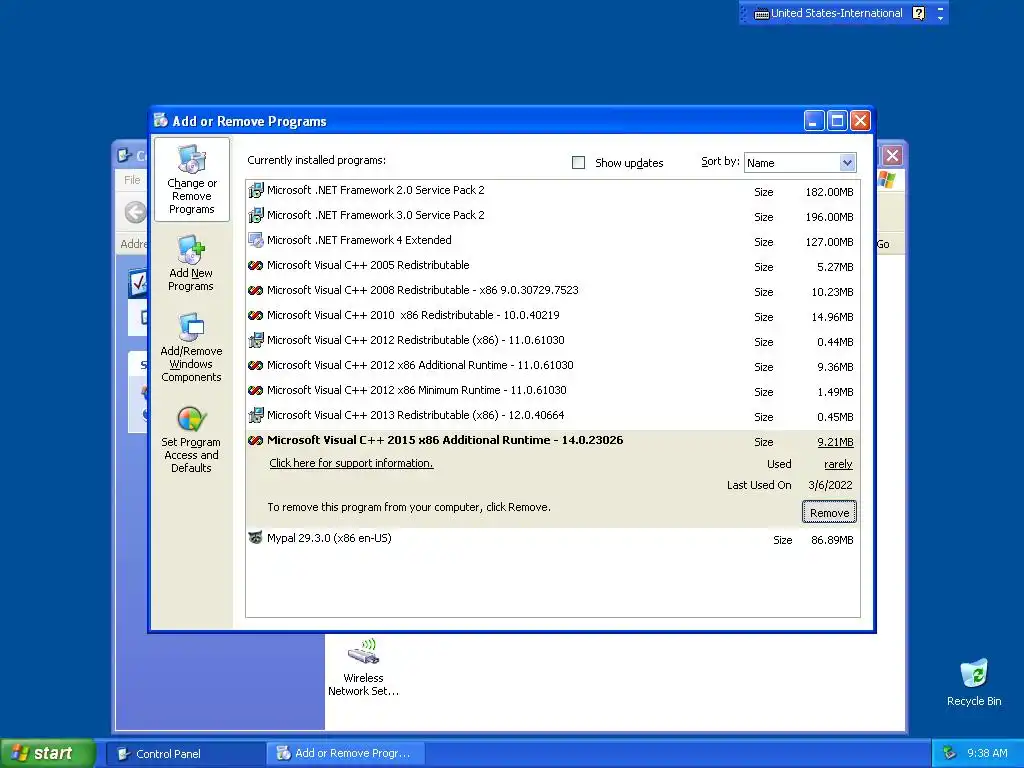Switch to Control Panel taskbar button
This screenshot has height=768, width=1024.
pos(186,754)
